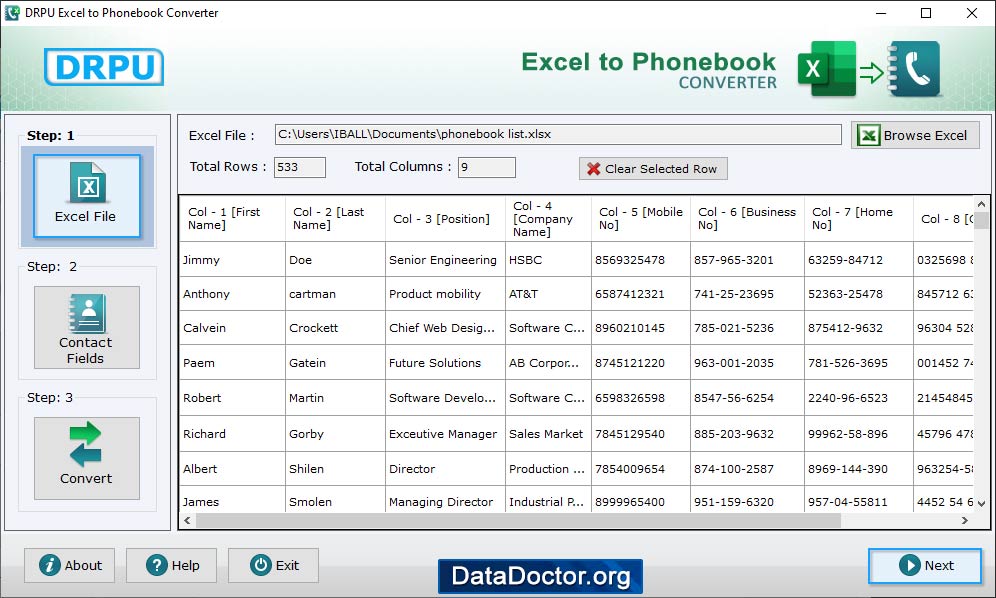This screenshot has width=996, height=598.
Task: Click home number 2240-96-6523
Action: (859, 398)
